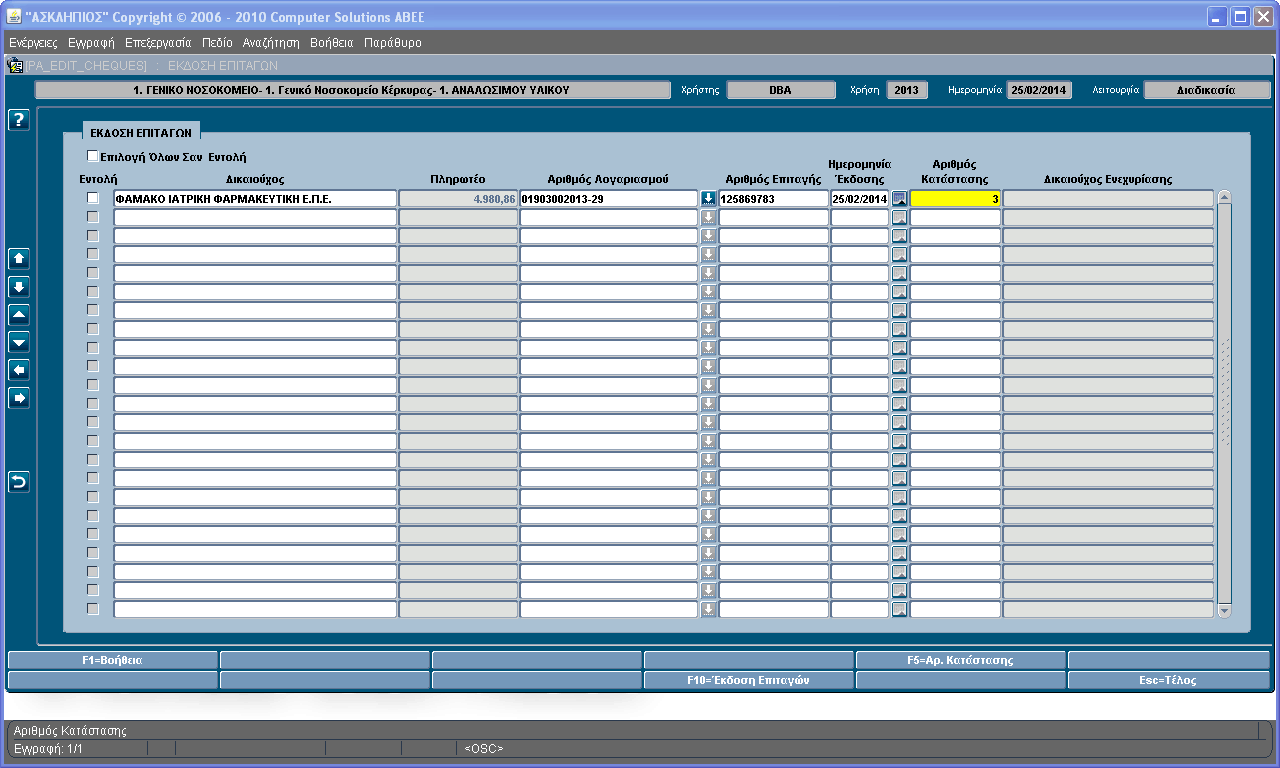This screenshot has height=768, width=1280.
Task: Click the Λειτουργία field showing Διαδικασία
Action: 1207,90
